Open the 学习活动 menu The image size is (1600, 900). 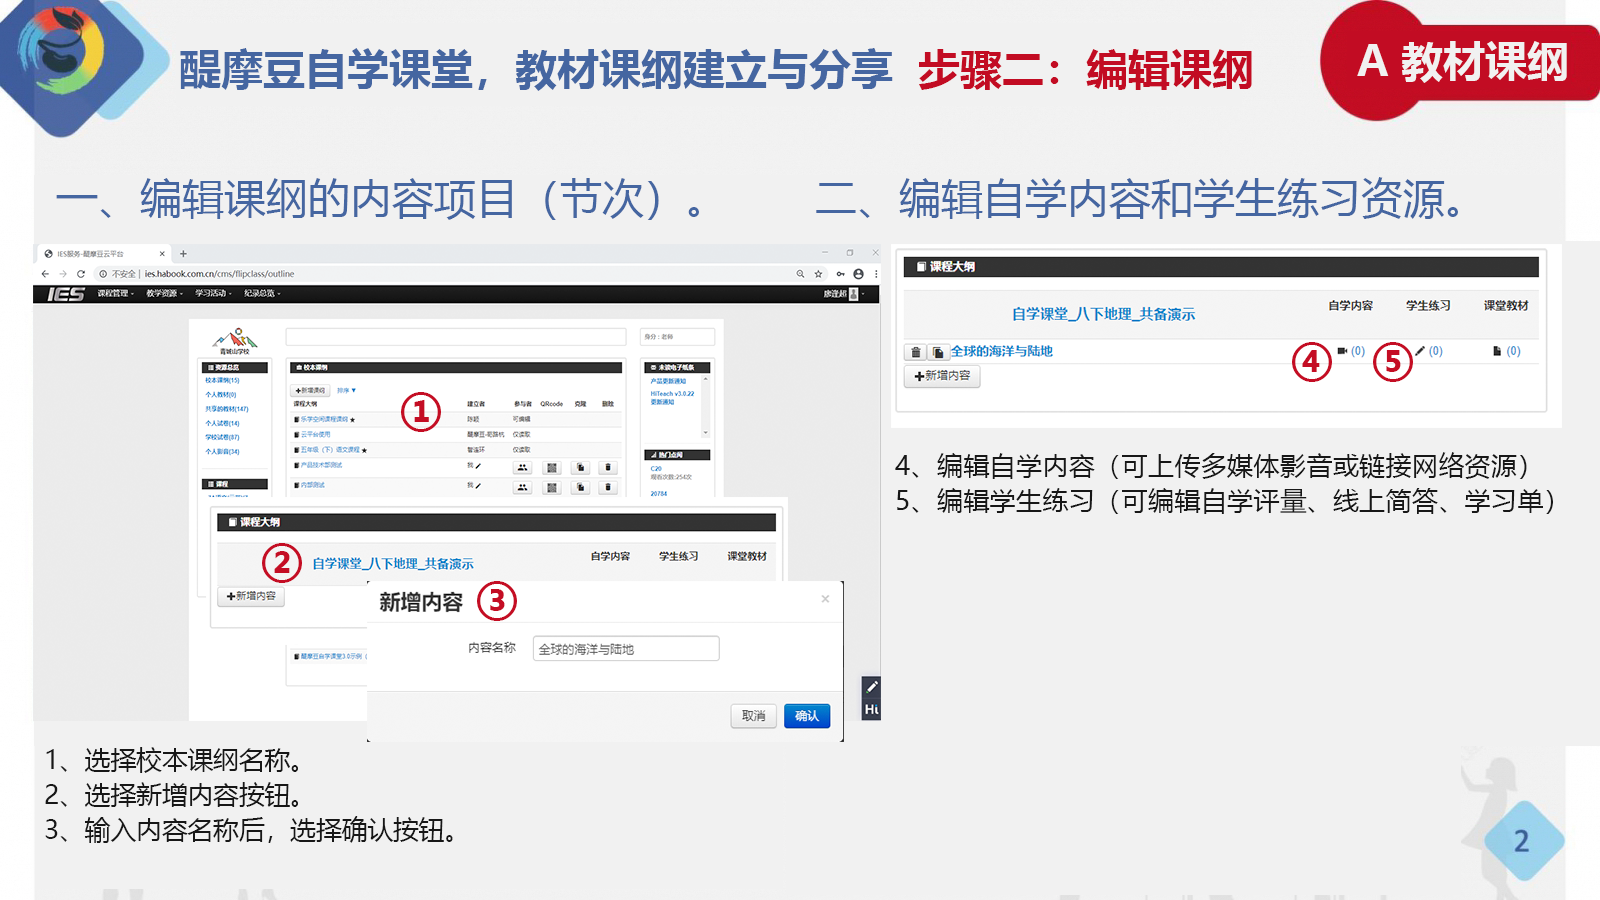tap(213, 294)
